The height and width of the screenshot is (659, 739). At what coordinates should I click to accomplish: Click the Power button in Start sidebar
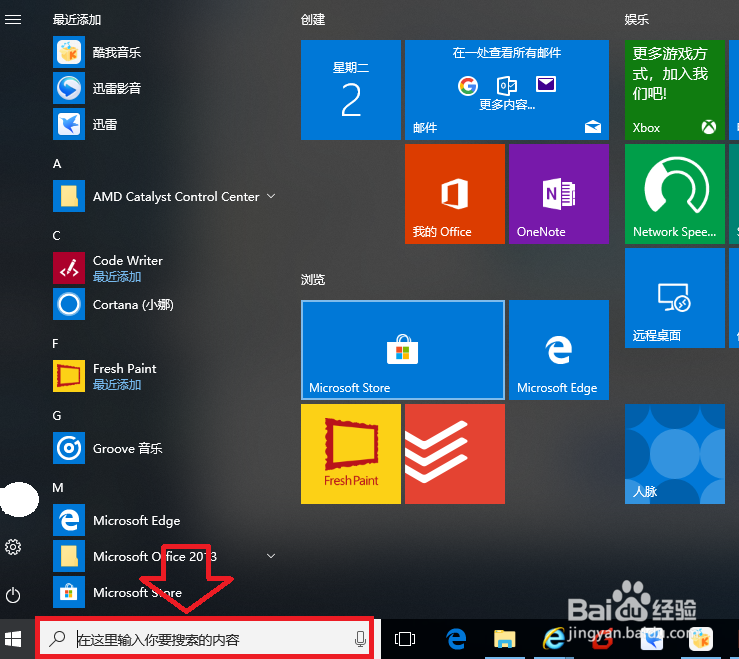coord(13,595)
